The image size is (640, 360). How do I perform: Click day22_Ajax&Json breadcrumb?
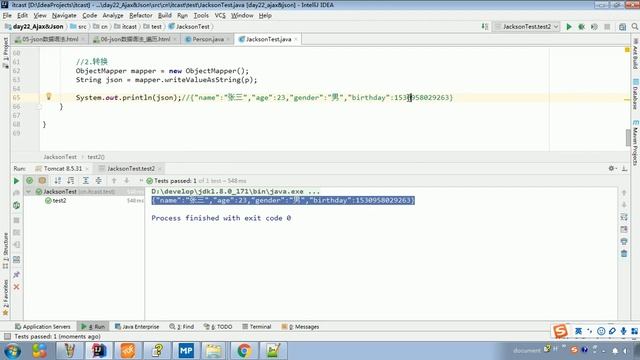click(38, 27)
